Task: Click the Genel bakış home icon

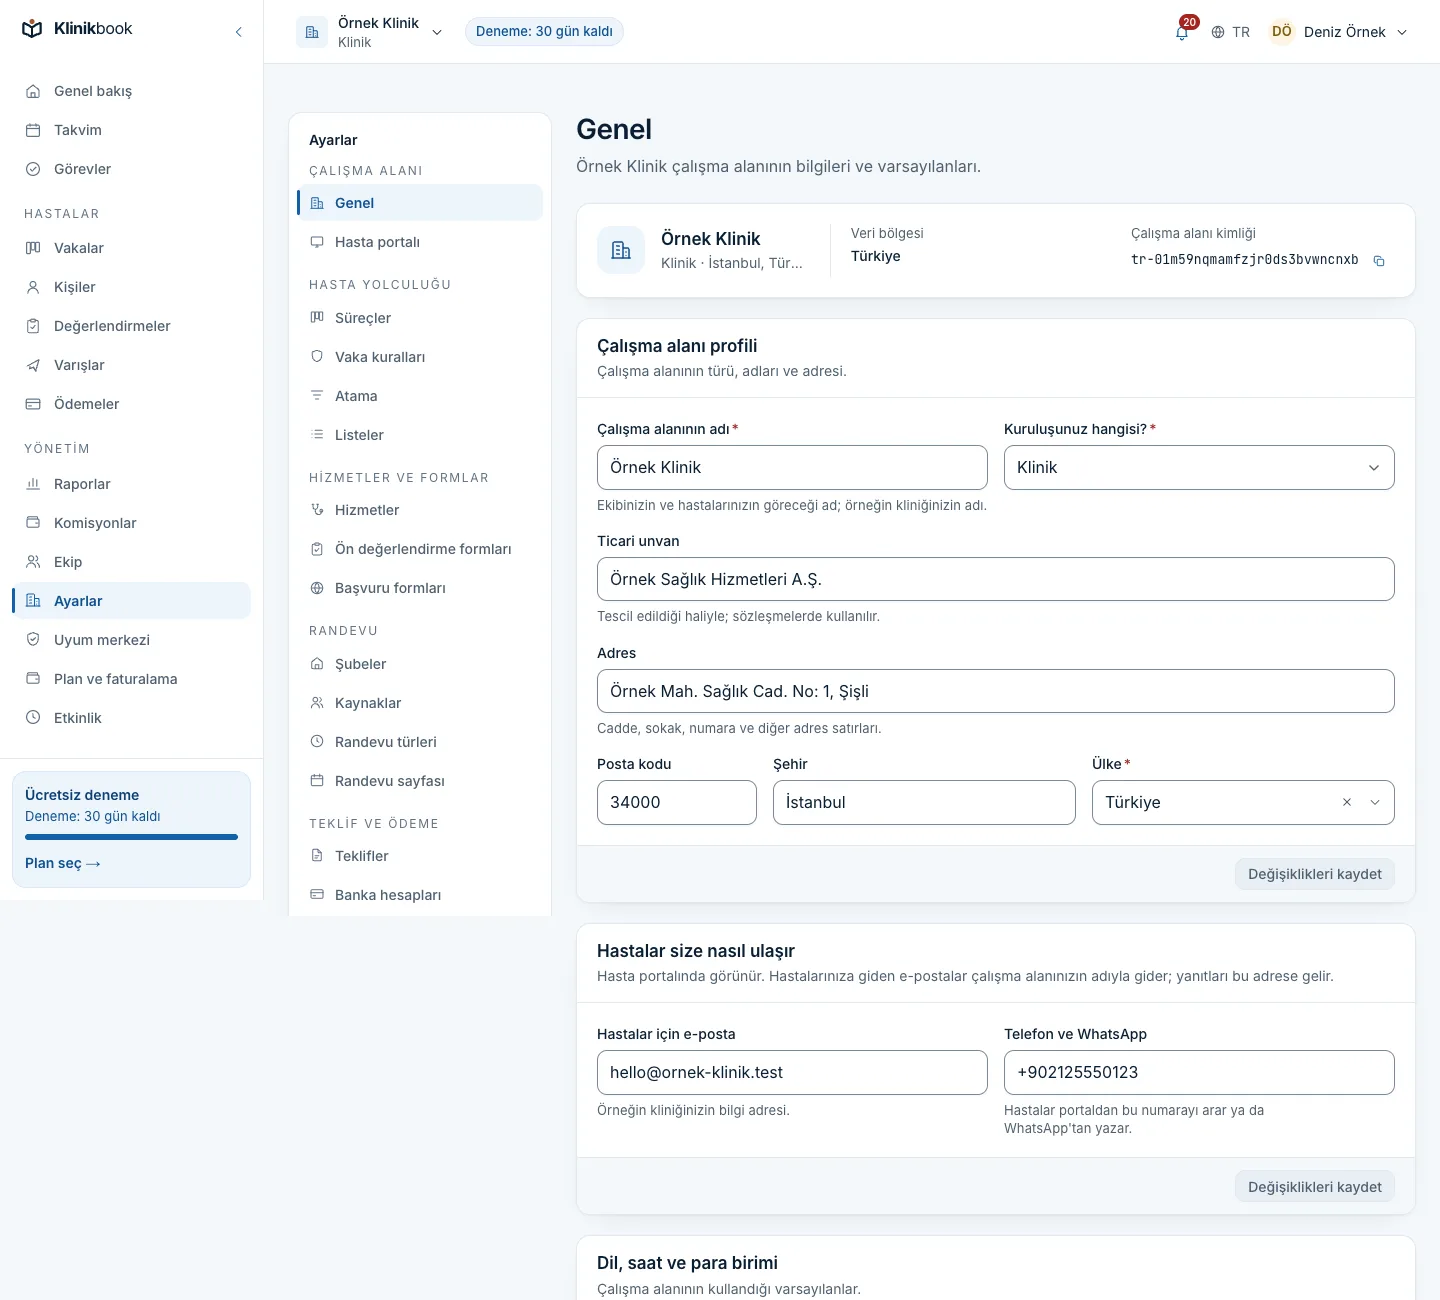Action: point(33,91)
